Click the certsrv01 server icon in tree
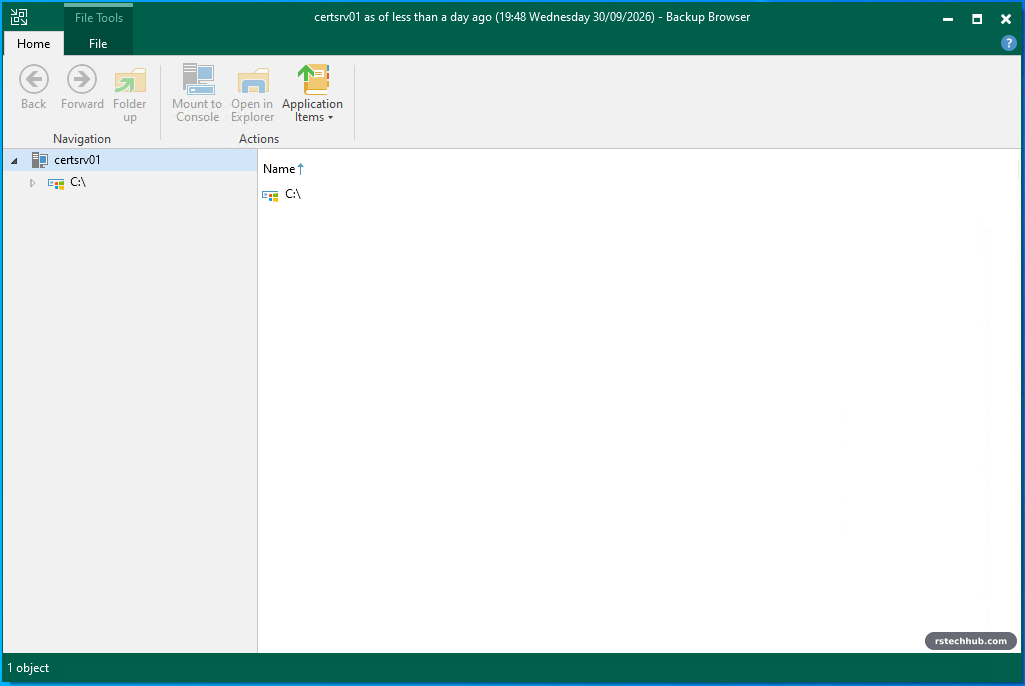Image resolution: width=1025 pixels, height=686 pixels. [40, 160]
